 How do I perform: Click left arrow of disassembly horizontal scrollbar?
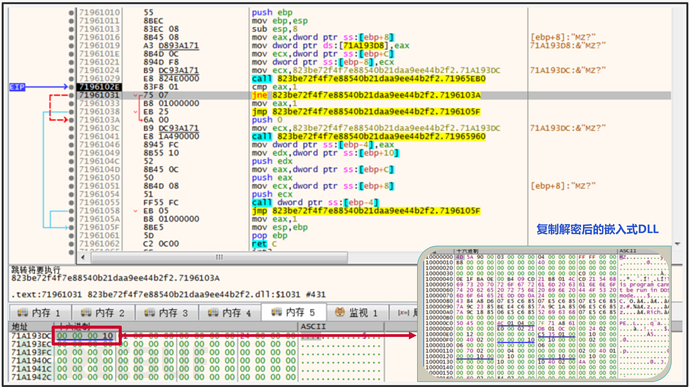point(83,257)
